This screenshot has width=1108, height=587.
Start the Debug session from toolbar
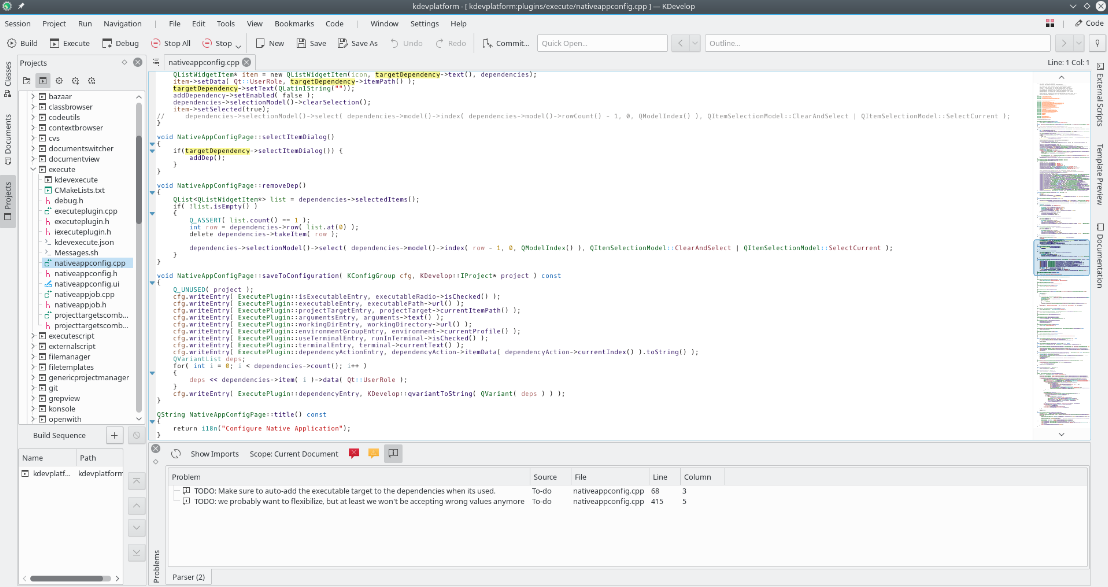click(x=119, y=43)
